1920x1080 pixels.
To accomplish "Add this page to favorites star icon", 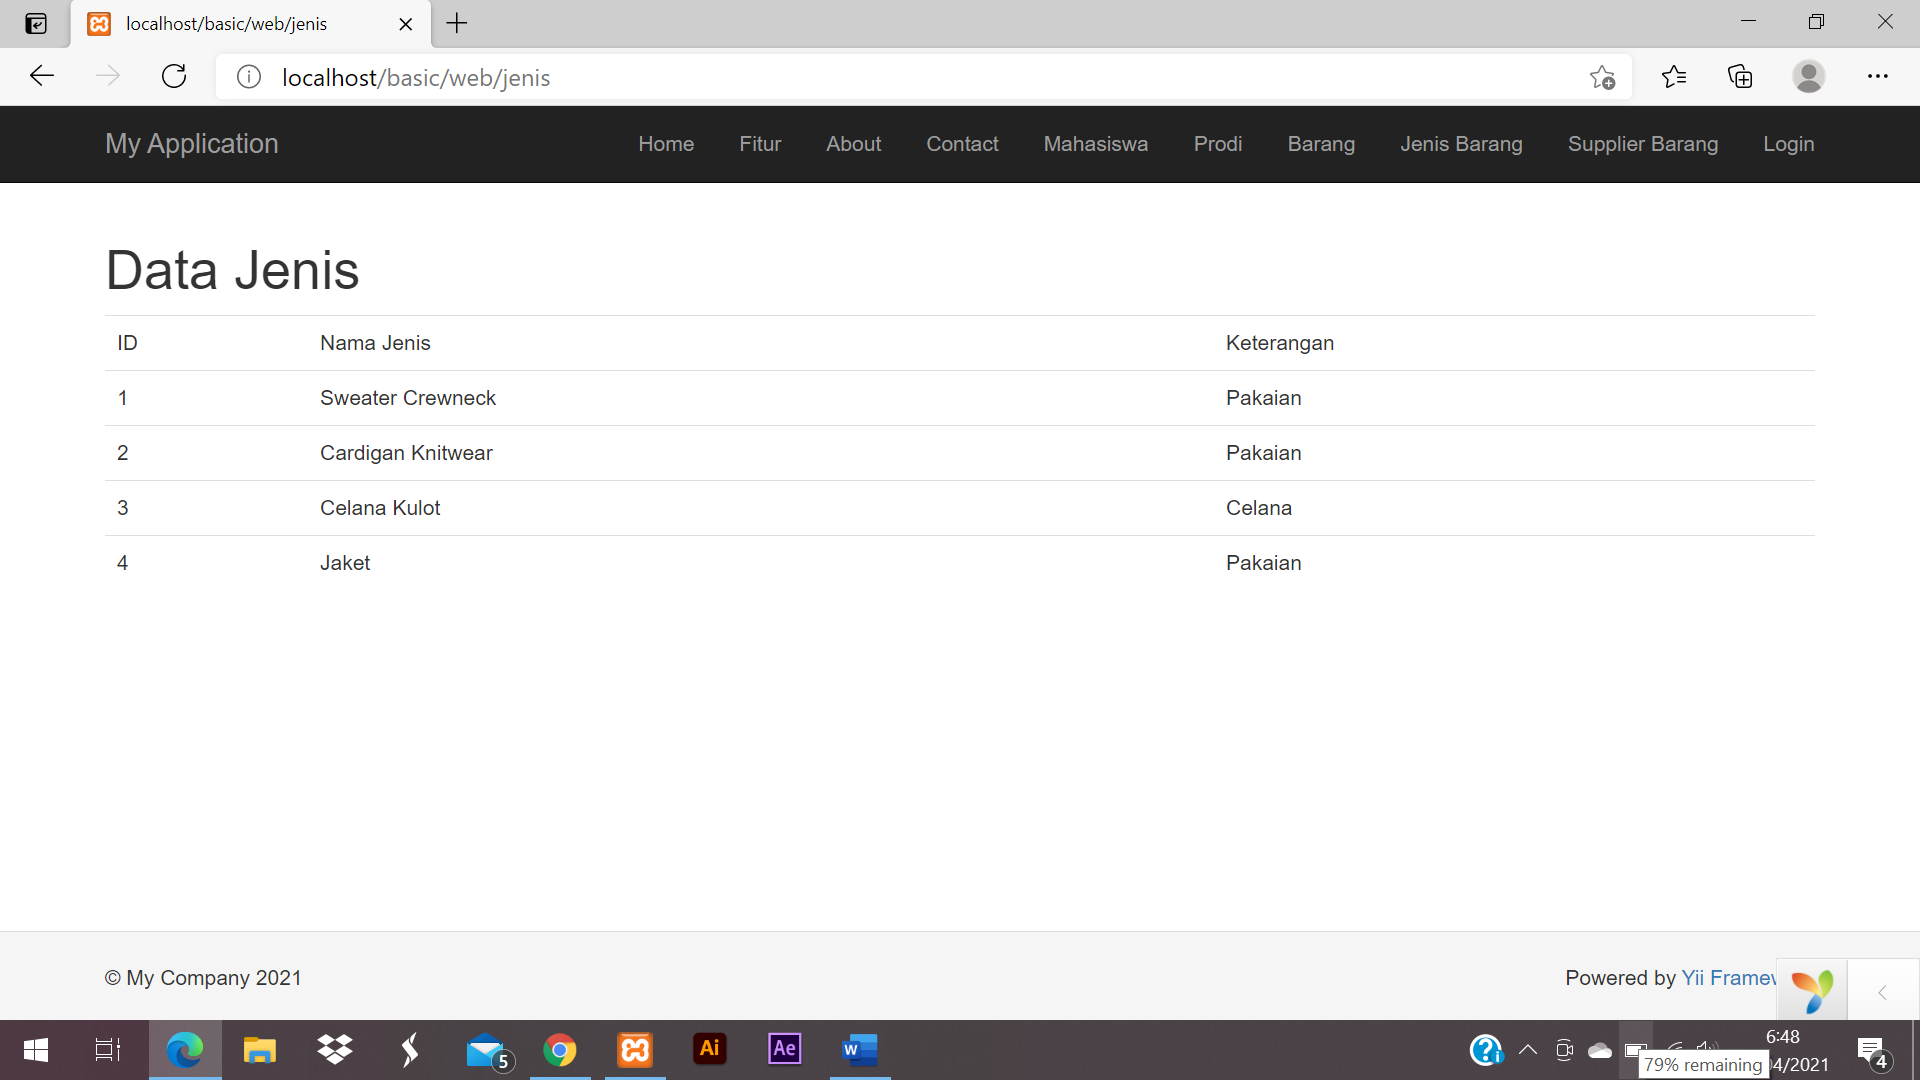I will (1602, 77).
